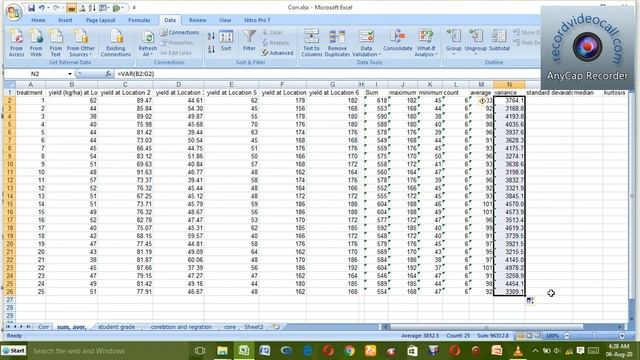Click the Zoom In plus button

click(622, 336)
